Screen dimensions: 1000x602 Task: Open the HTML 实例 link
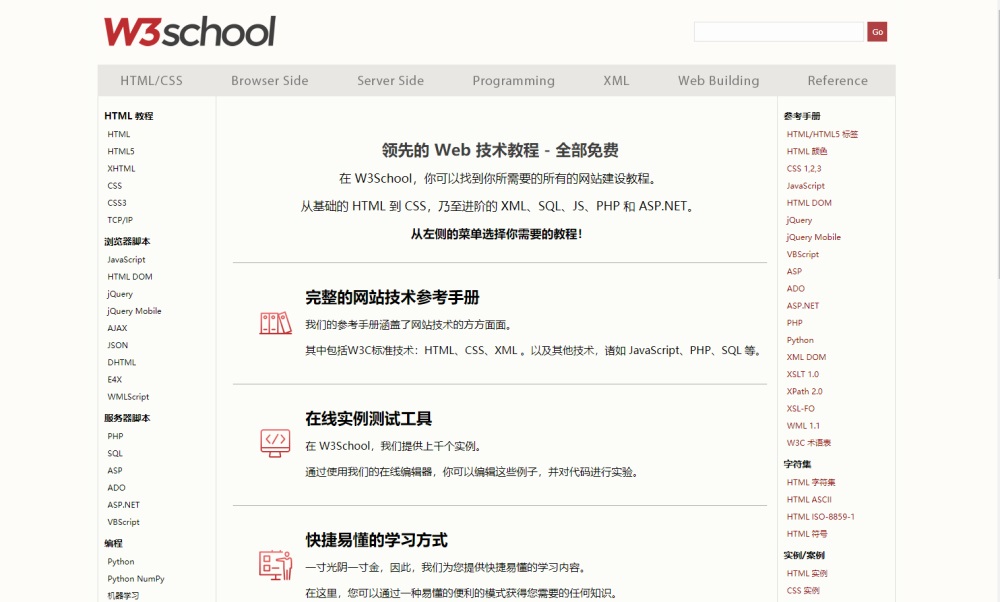807,573
